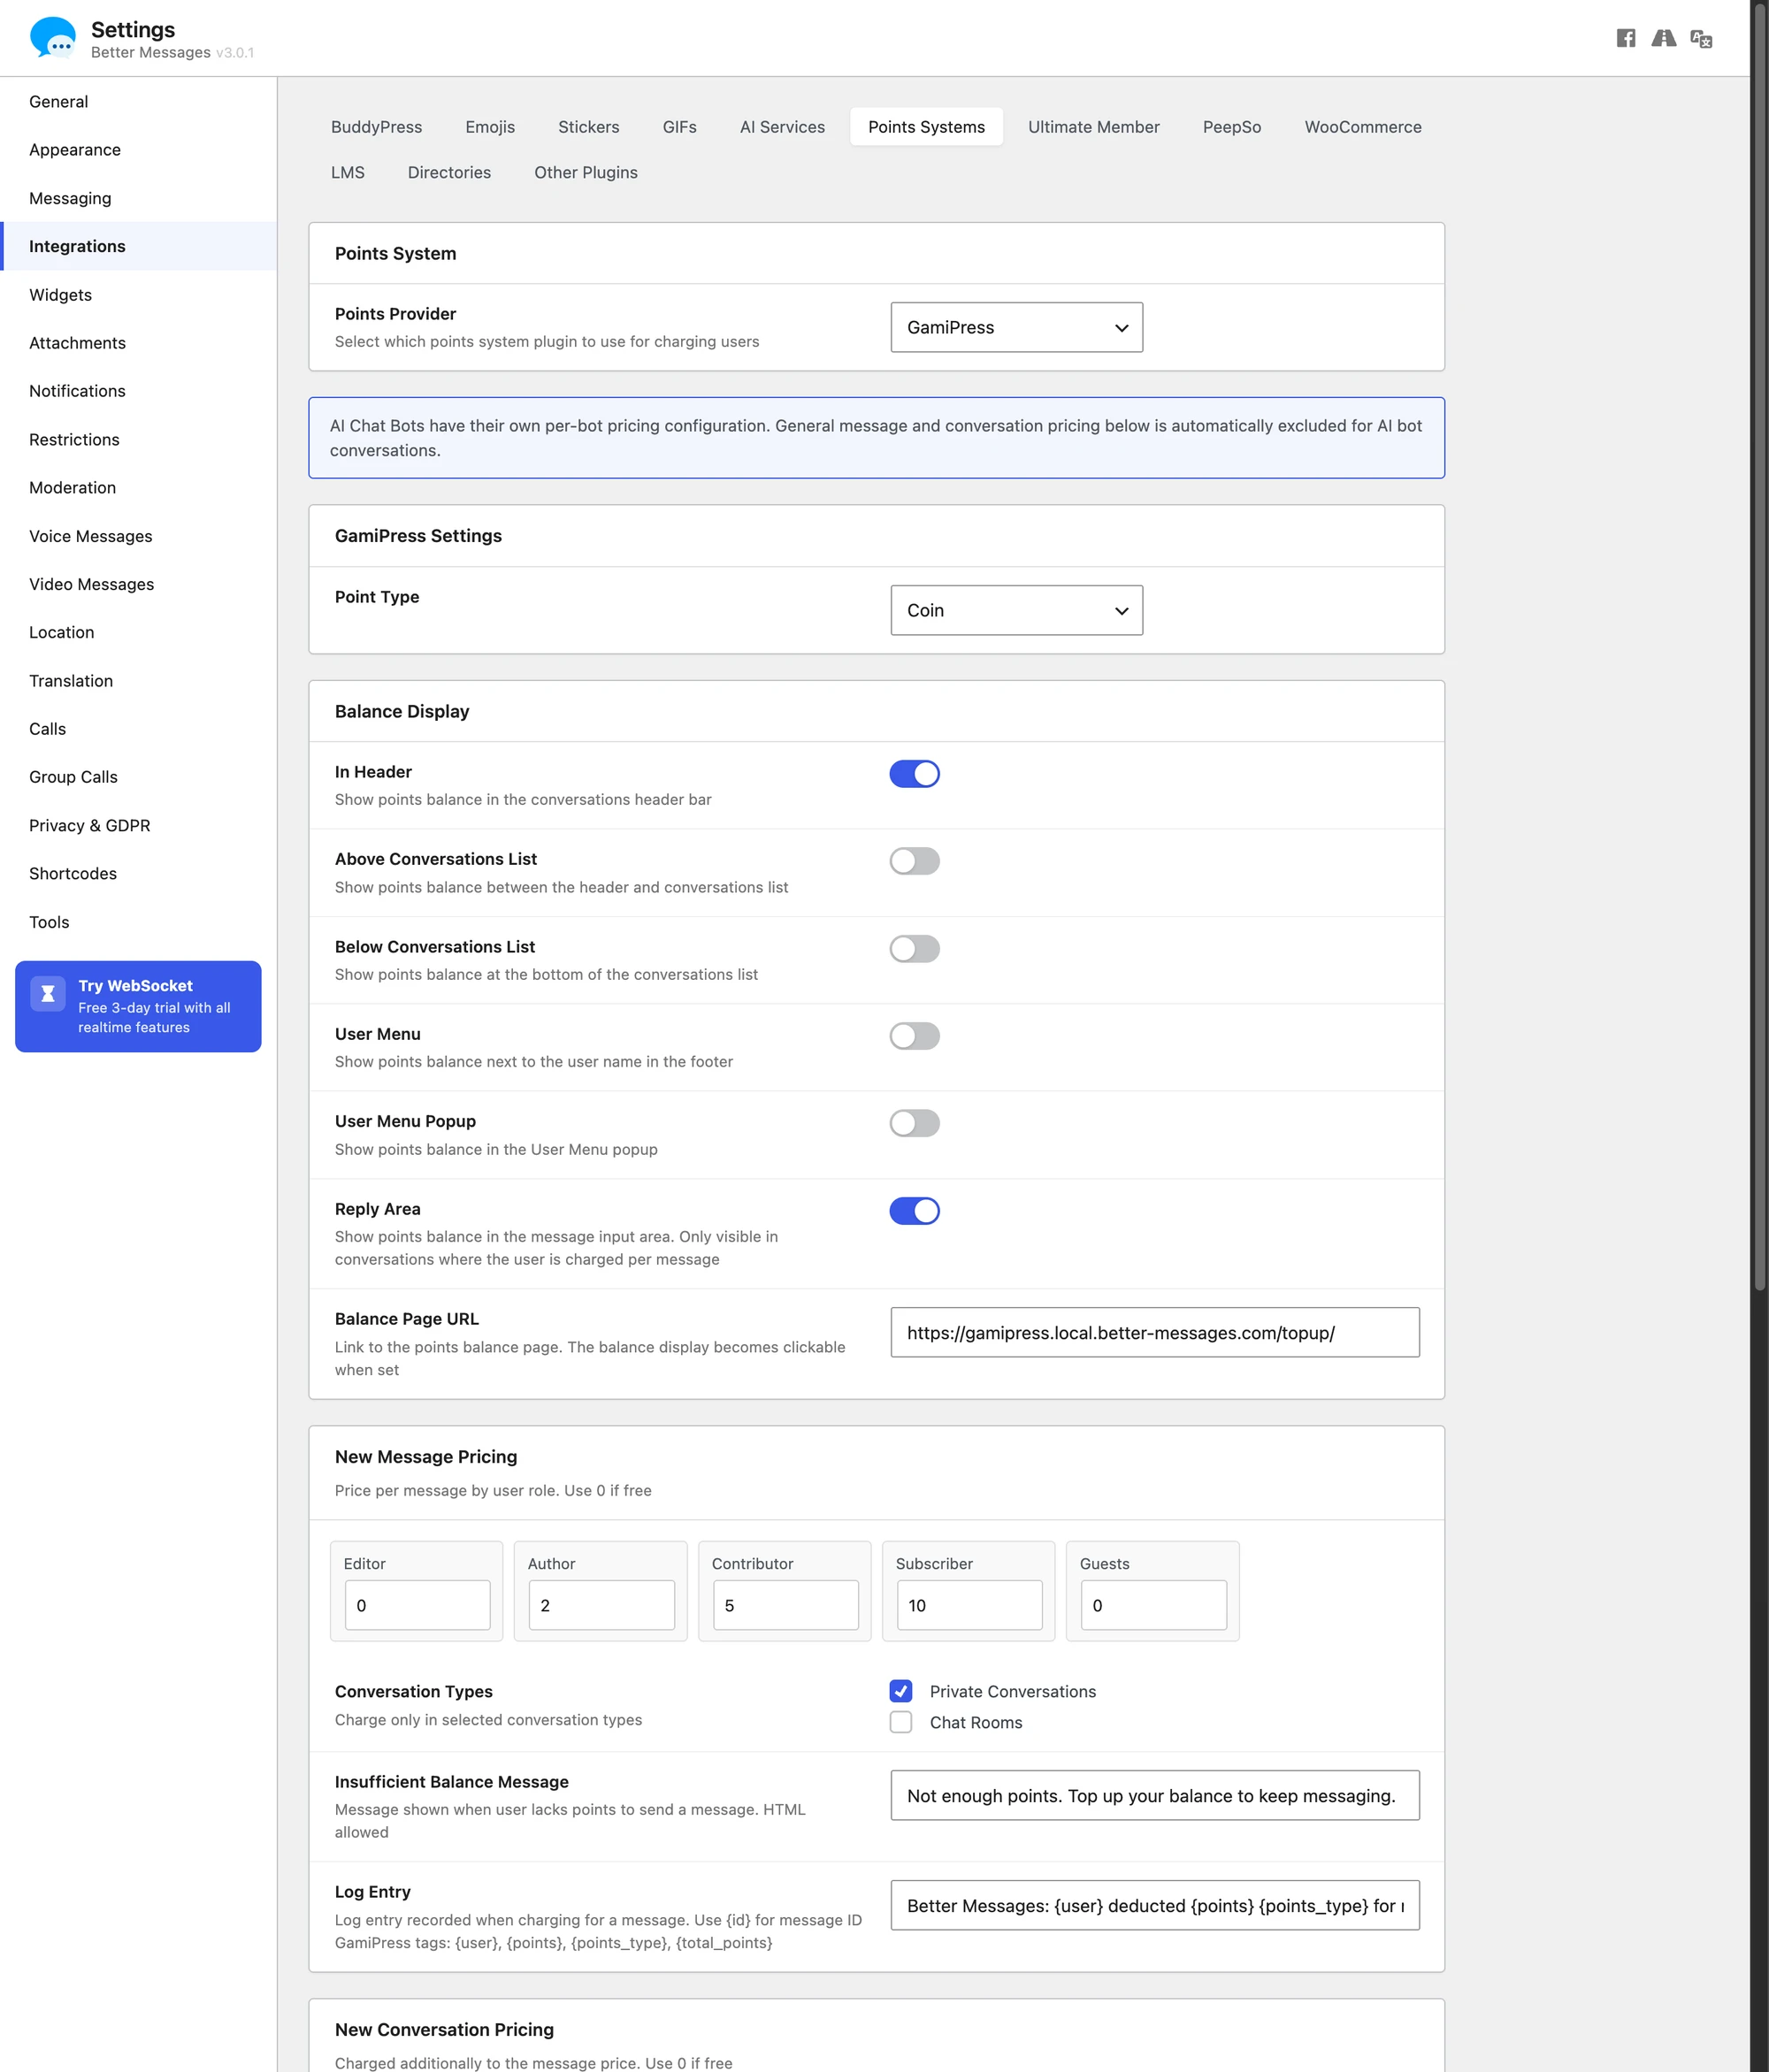Click the Author price input
This screenshot has height=2072, width=1769.
(x=601, y=1605)
